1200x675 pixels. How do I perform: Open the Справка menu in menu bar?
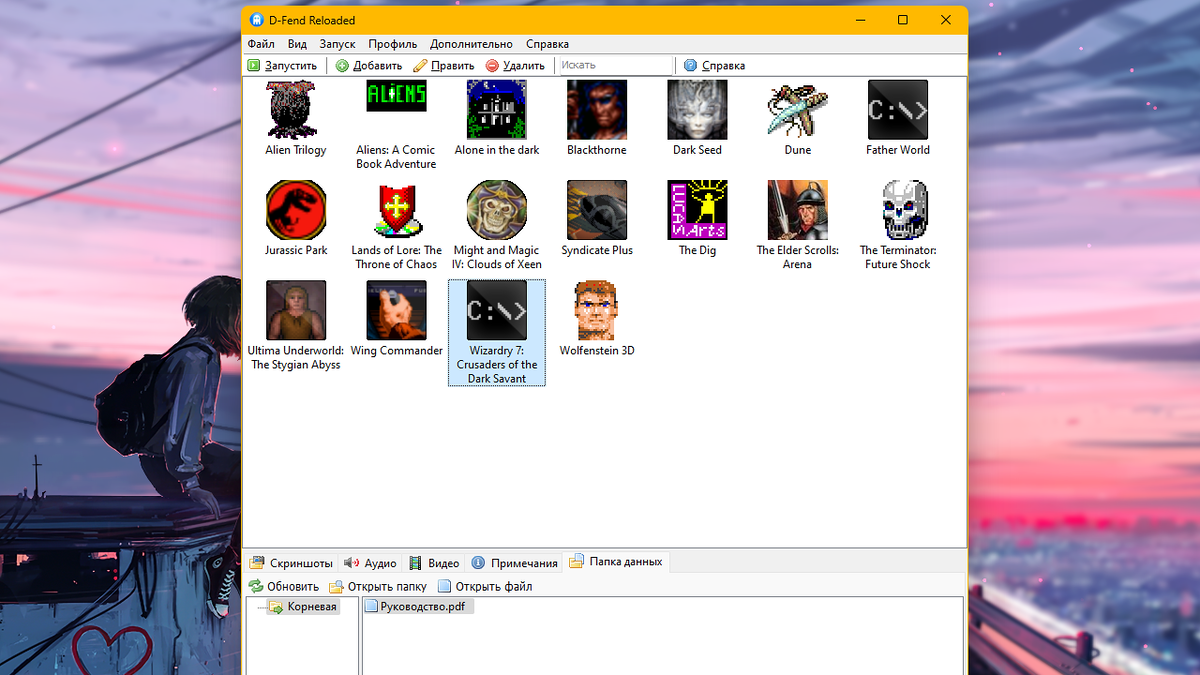(x=547, y=44)
